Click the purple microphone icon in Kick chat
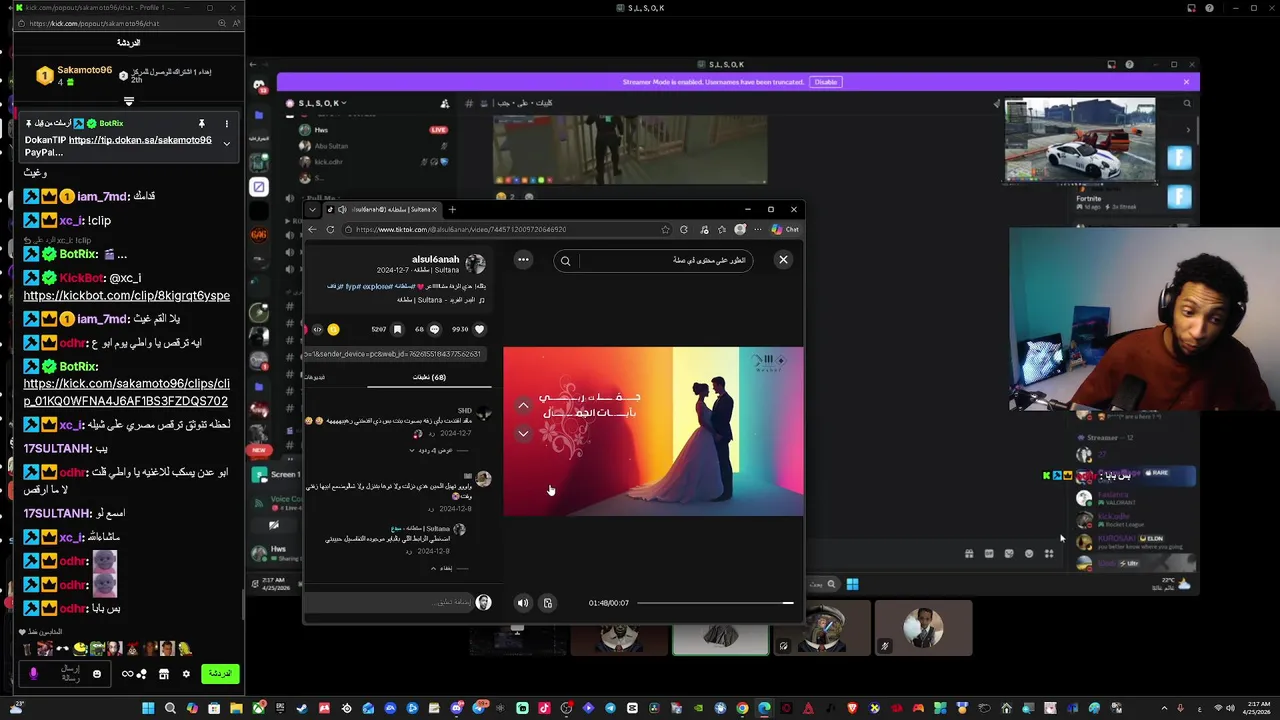This screenshot has height=720, width=1280. pyautogui.click(x=33, y=674)
